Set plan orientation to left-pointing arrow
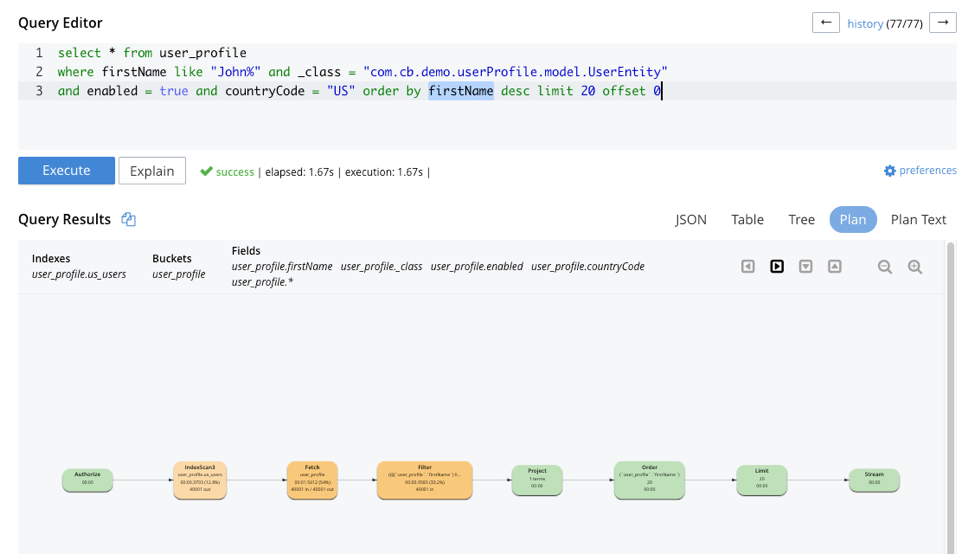Screen dimensions: 974x554 point(748,267)
